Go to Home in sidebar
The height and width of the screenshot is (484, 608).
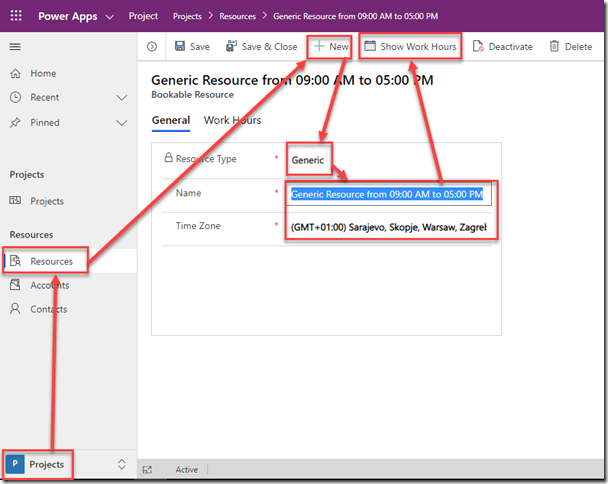(x=43, y=73)
